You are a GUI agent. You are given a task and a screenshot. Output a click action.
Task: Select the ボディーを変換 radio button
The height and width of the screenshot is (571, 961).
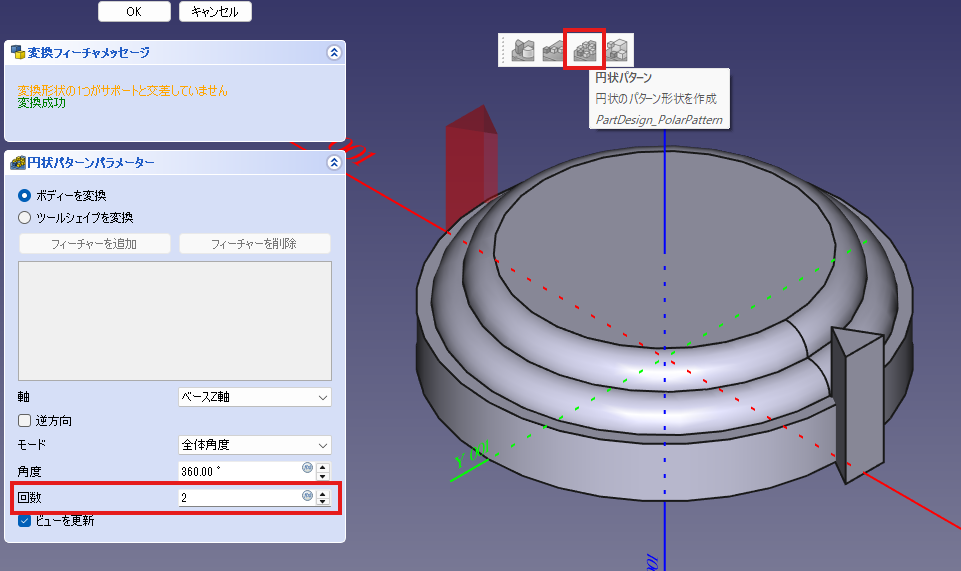(x=25, y=195)
